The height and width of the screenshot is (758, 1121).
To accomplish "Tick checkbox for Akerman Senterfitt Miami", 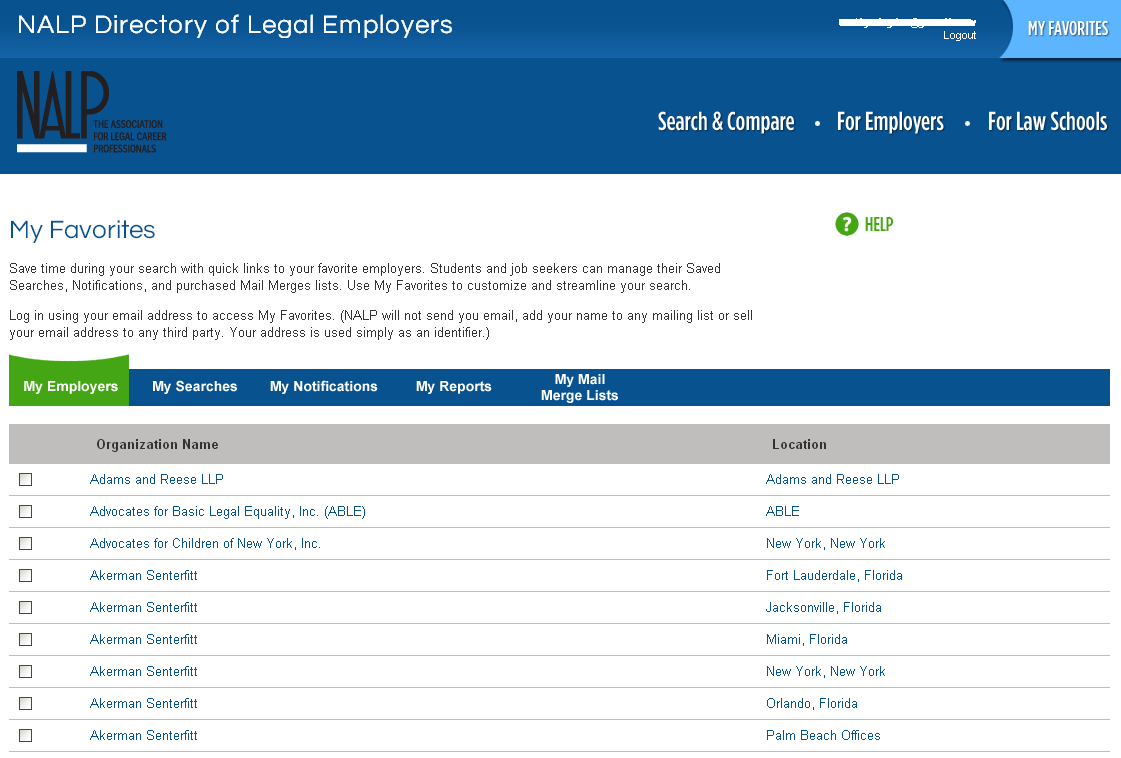I will pos(26,639).
